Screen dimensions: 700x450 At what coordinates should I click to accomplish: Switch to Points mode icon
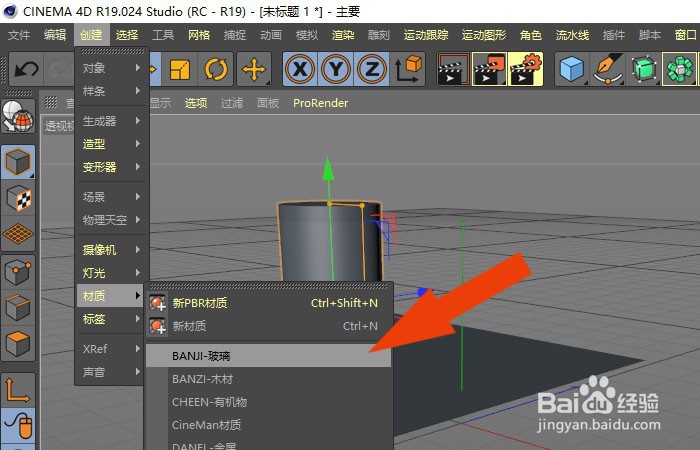tap(18, 272)
